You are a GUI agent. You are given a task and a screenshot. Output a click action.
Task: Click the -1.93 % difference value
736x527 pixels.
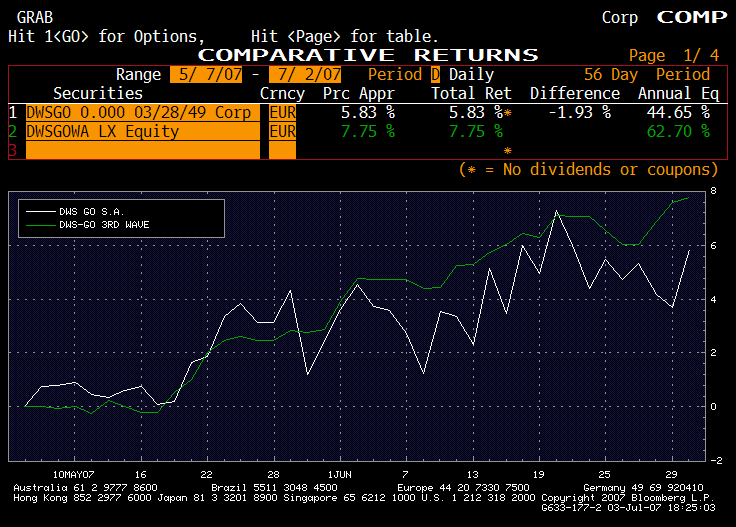pos(580,113)
